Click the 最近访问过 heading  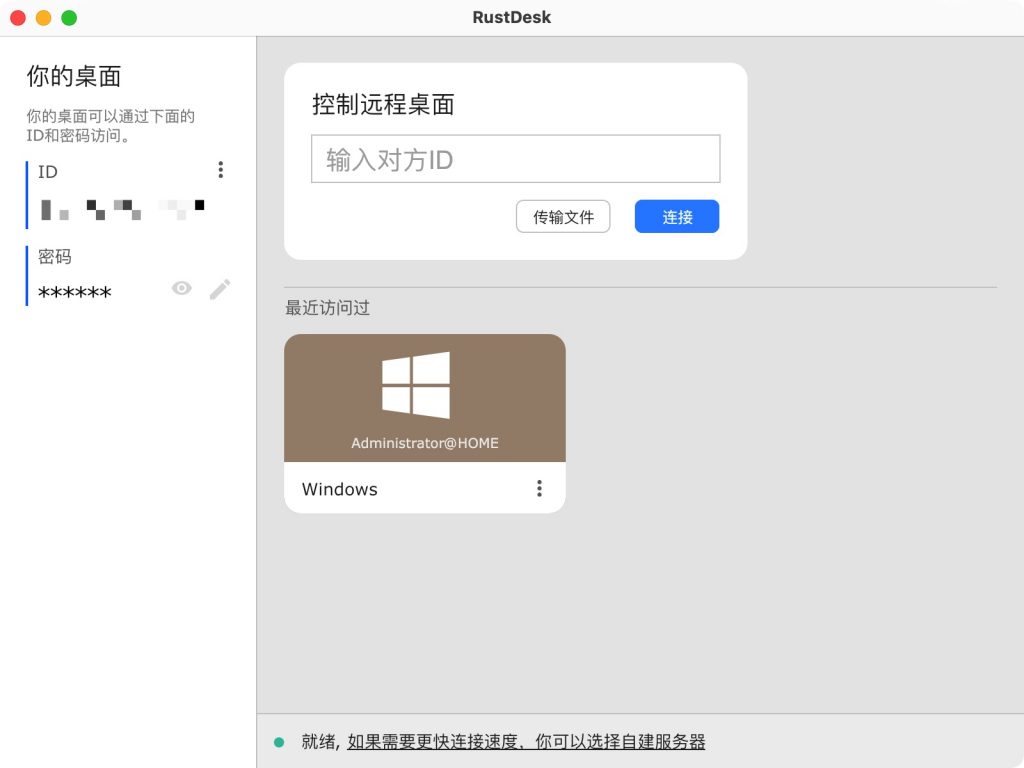[x=327, y=308]
